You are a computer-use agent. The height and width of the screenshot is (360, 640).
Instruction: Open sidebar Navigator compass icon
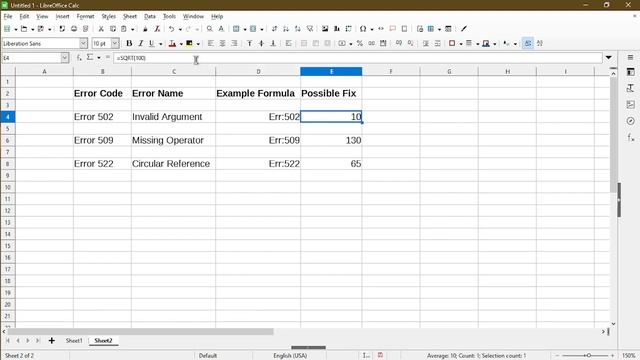[x=631, y=121]
